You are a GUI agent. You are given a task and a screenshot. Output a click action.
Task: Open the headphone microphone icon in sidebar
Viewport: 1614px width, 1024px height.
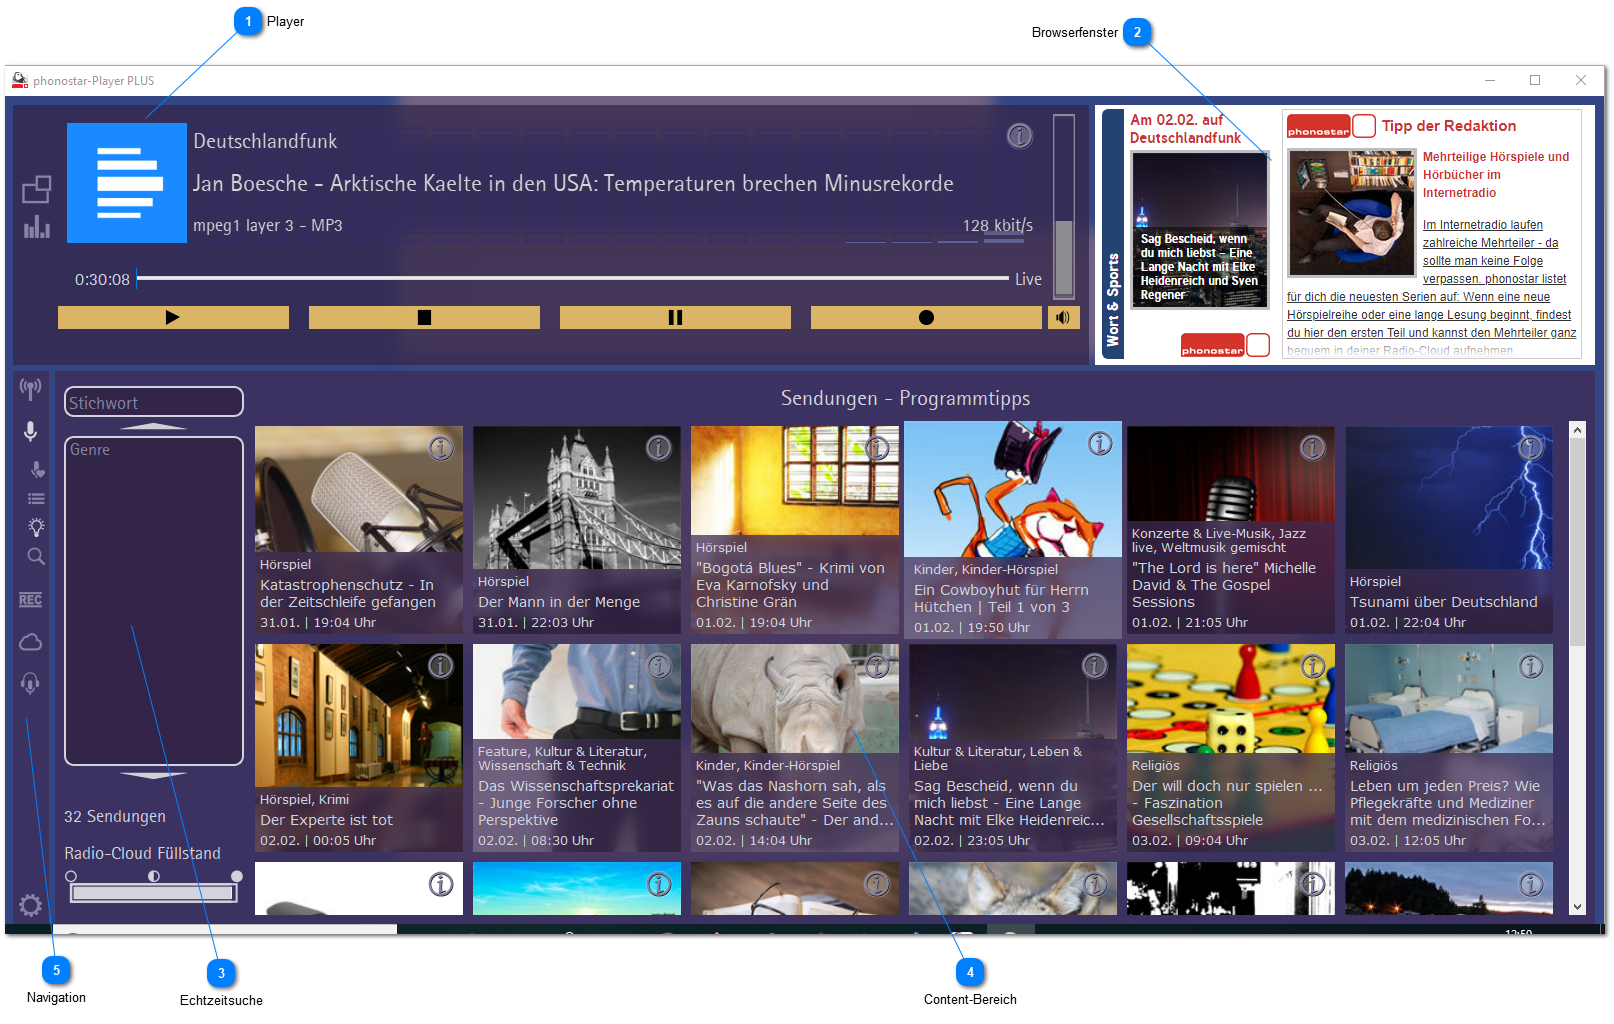31,683
